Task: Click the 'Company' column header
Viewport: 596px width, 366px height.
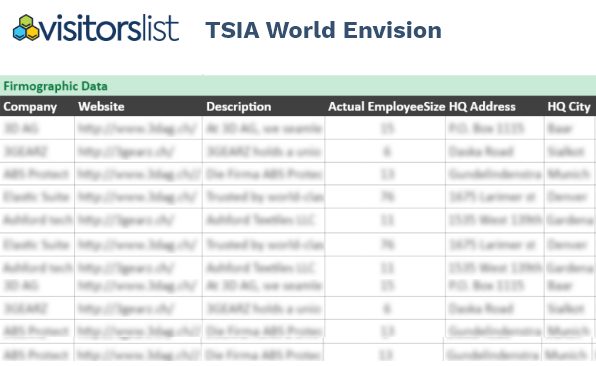Action: click(30, 107)
